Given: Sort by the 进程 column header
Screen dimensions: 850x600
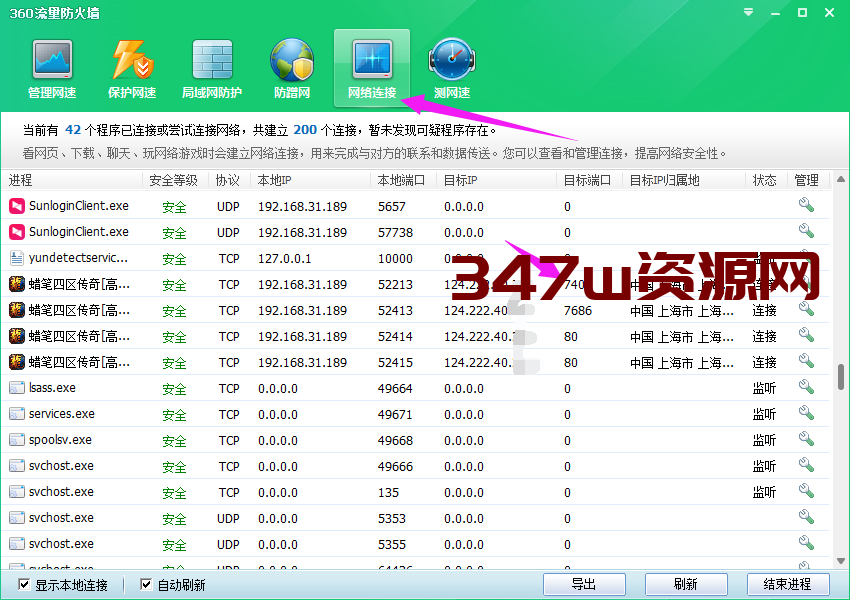Looking at the screenshot, I should tap(72, 180).
